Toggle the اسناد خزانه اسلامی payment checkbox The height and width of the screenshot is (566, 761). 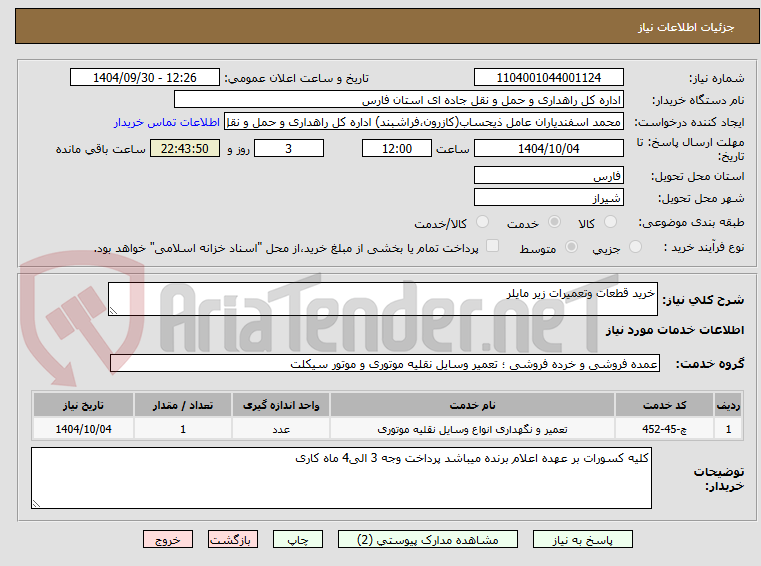point(493,246)
